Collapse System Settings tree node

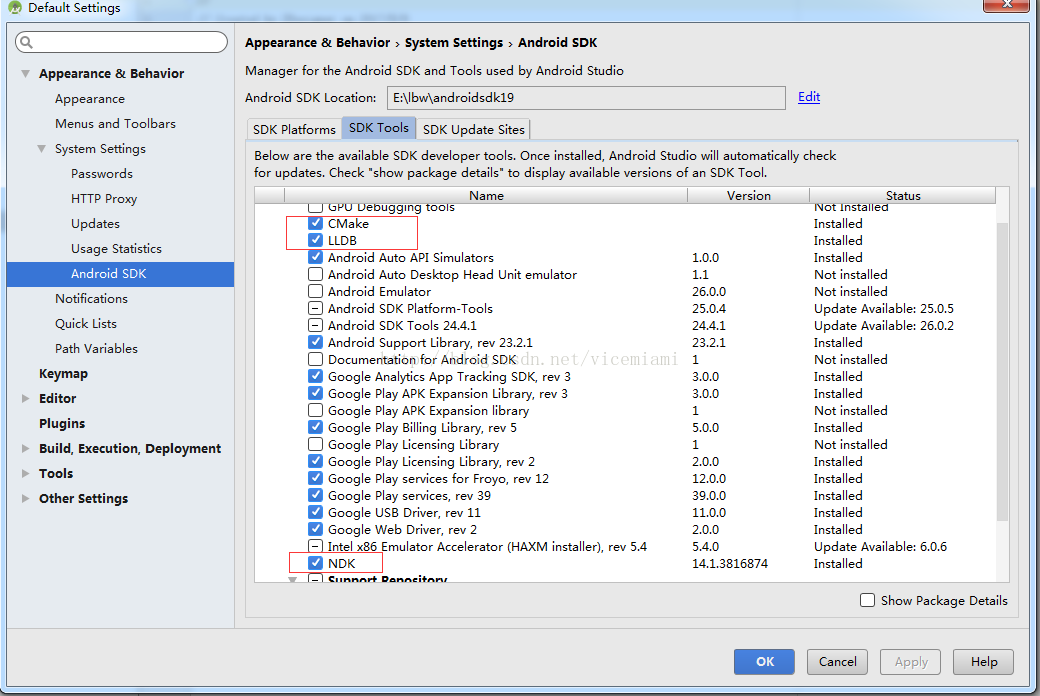[x=41, y=149]
